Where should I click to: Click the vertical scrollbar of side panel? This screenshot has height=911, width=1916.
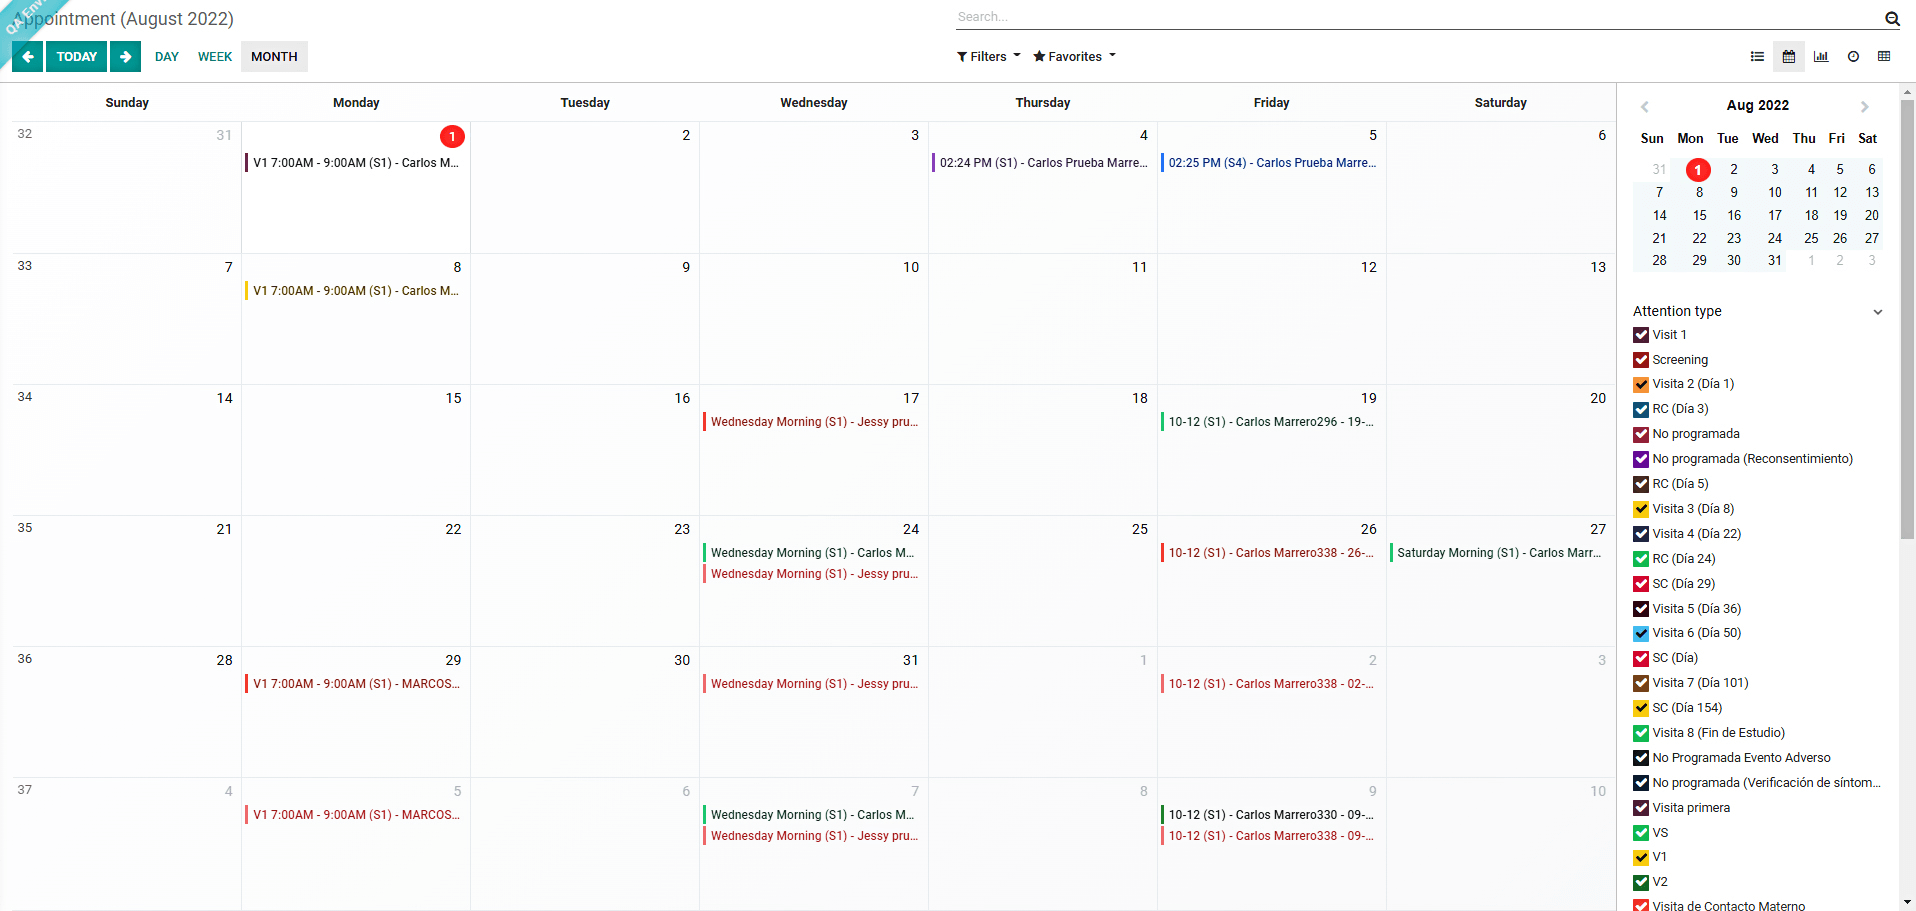(1907, 318)
